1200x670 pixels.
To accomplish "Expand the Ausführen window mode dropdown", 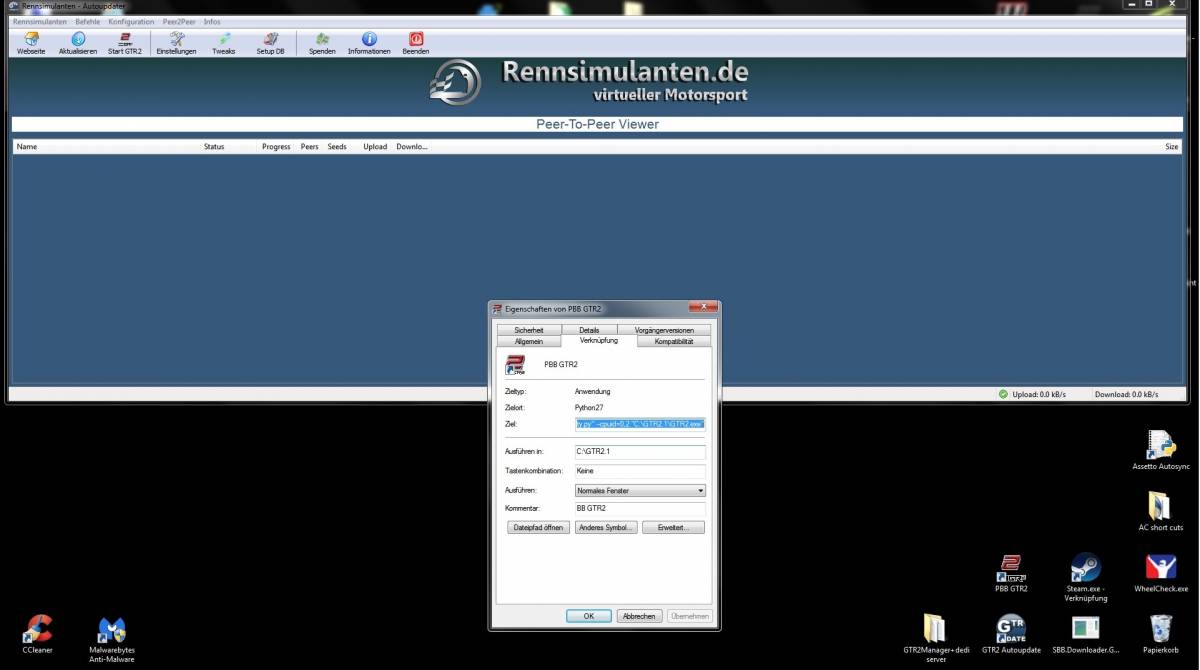I will coord(640,491).
